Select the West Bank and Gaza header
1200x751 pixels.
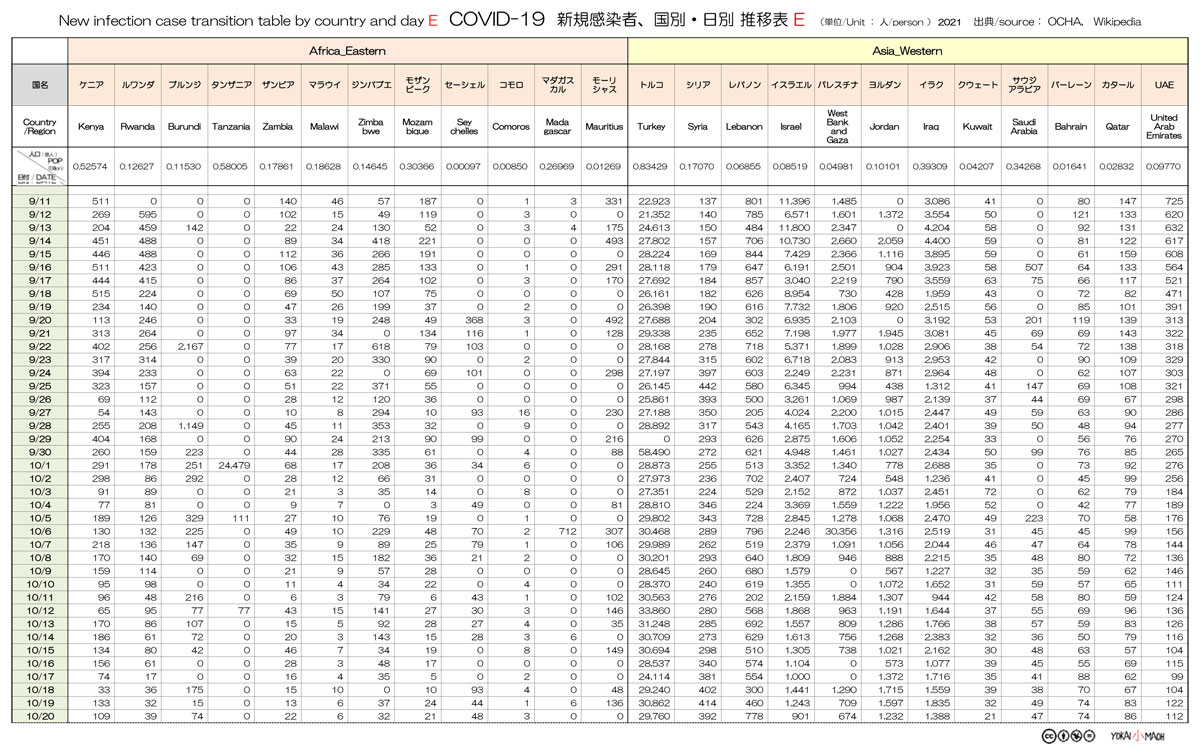tap(838, 127)
